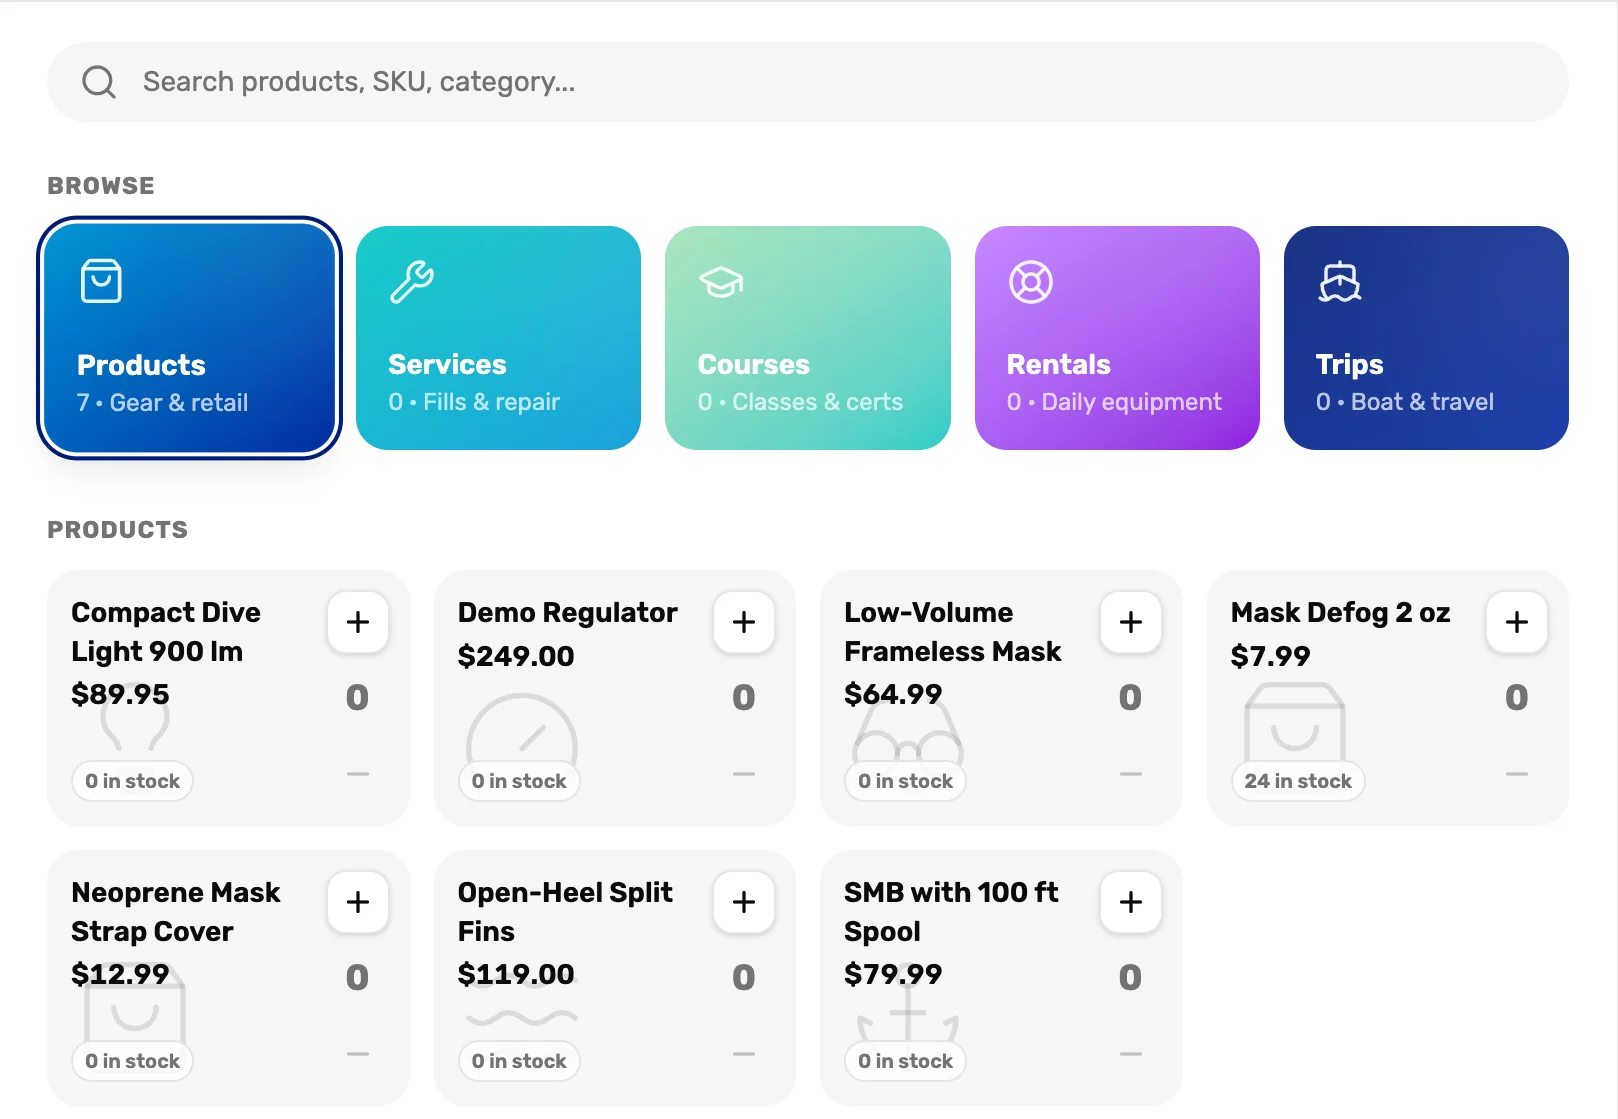The height and width of the screenshot is (1119, 1618).
Task: Click the SMB with 100 ft Spool title
Action: (951, 911)
